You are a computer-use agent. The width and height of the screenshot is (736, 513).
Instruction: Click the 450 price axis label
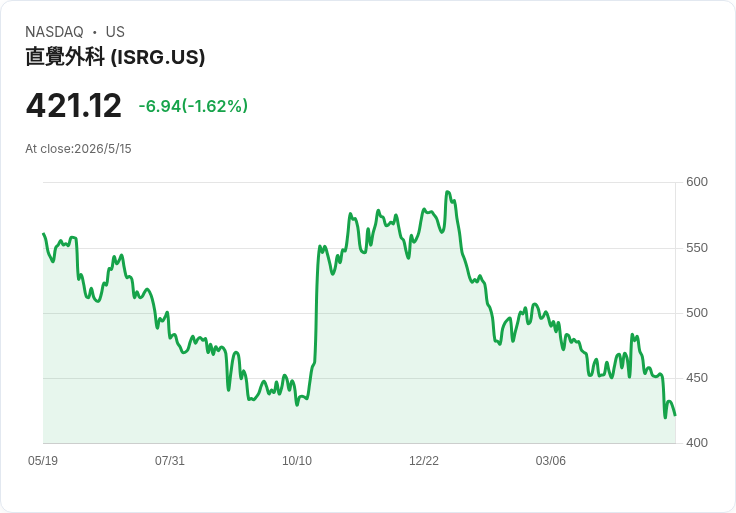coord(697,378)
